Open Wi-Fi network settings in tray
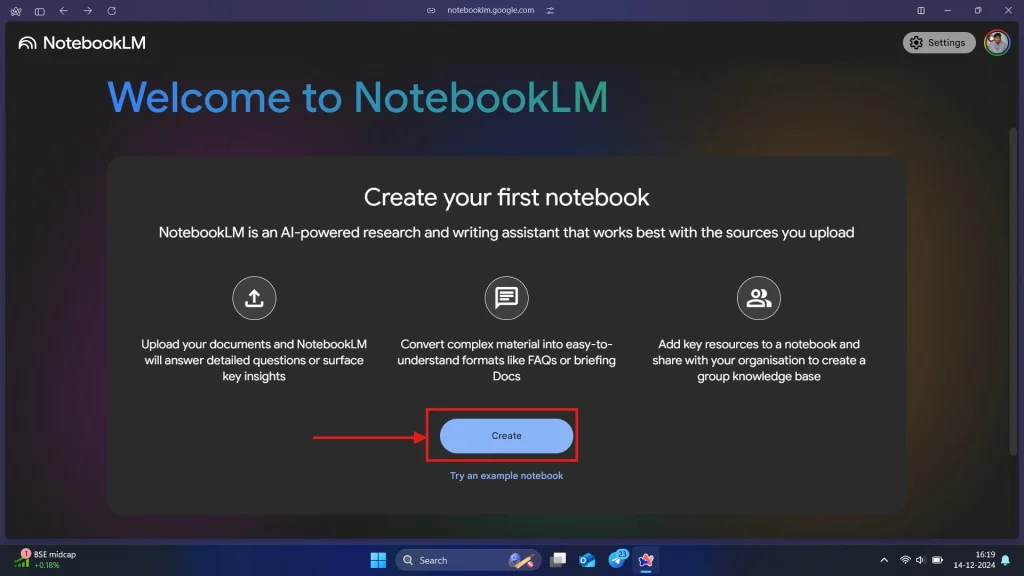Image resolution: width=1024 pixels, height=576 pixels. [905, 560]
